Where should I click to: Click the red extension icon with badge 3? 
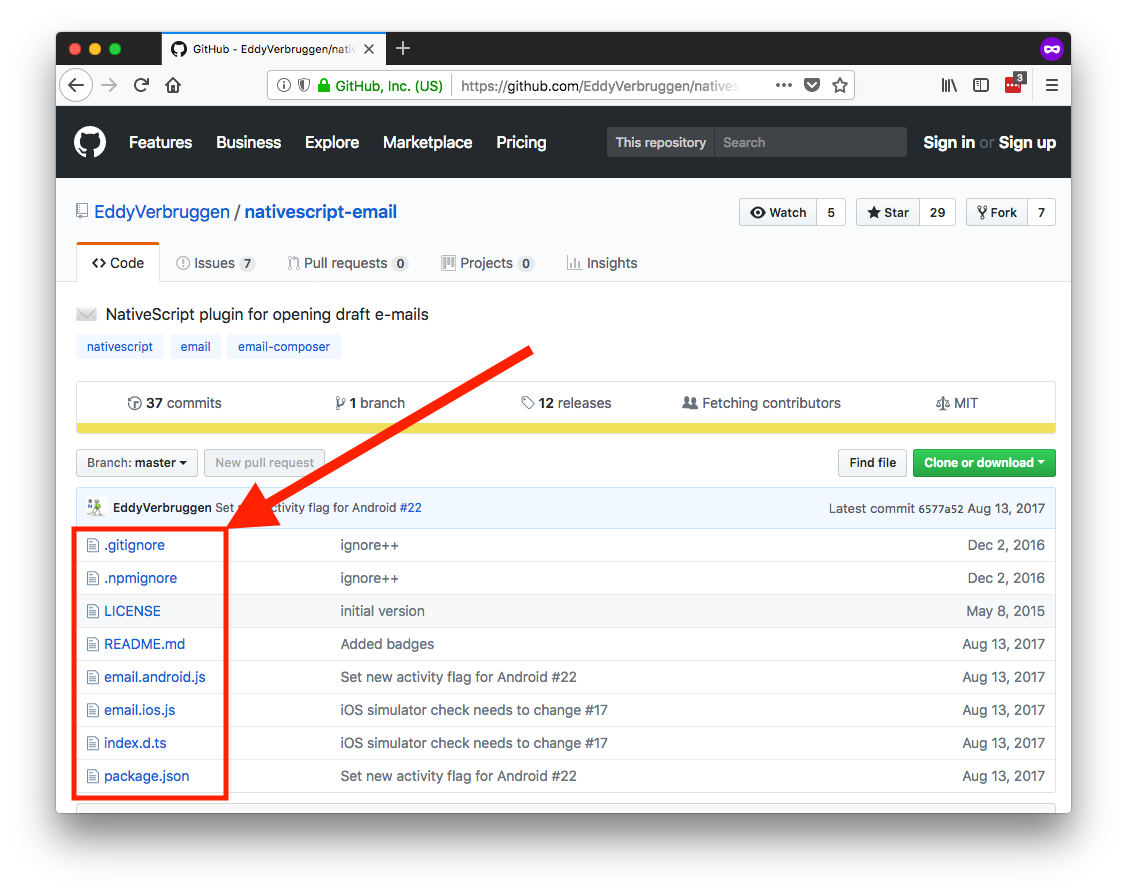[x=1014, y=84]
